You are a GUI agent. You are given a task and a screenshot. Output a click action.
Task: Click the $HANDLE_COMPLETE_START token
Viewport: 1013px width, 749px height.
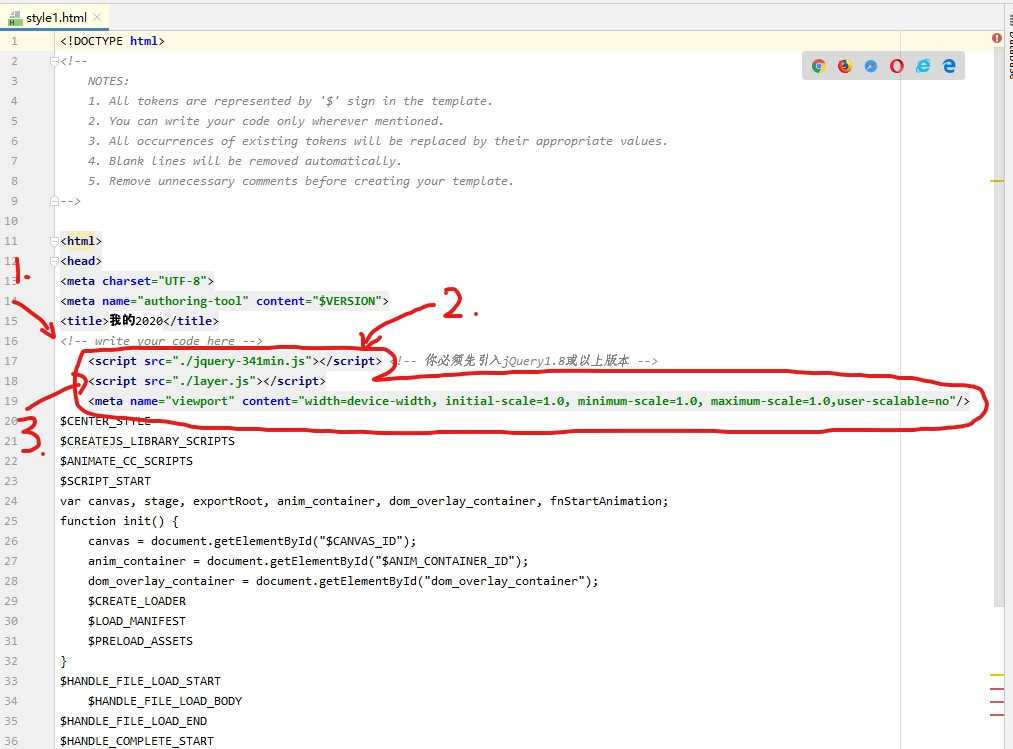(137, 741)
